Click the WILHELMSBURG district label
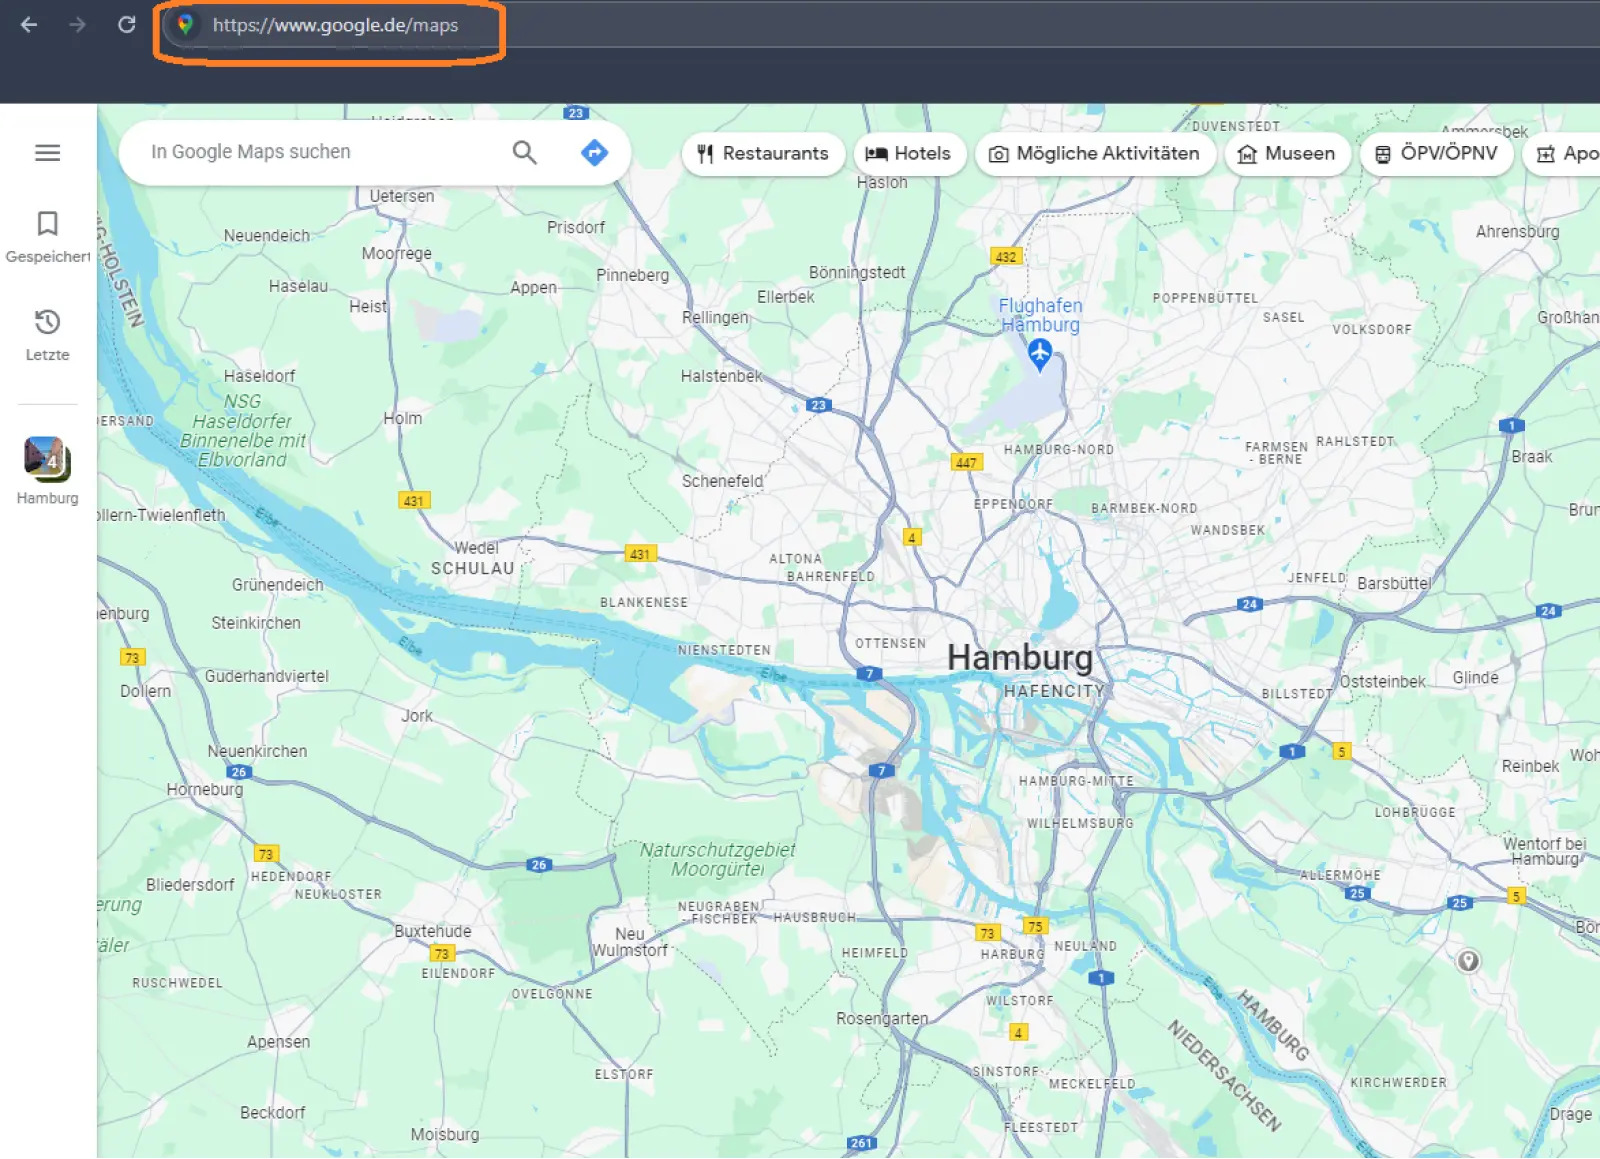This screenshot has width=1600, height=1159. pos(1080,824)
